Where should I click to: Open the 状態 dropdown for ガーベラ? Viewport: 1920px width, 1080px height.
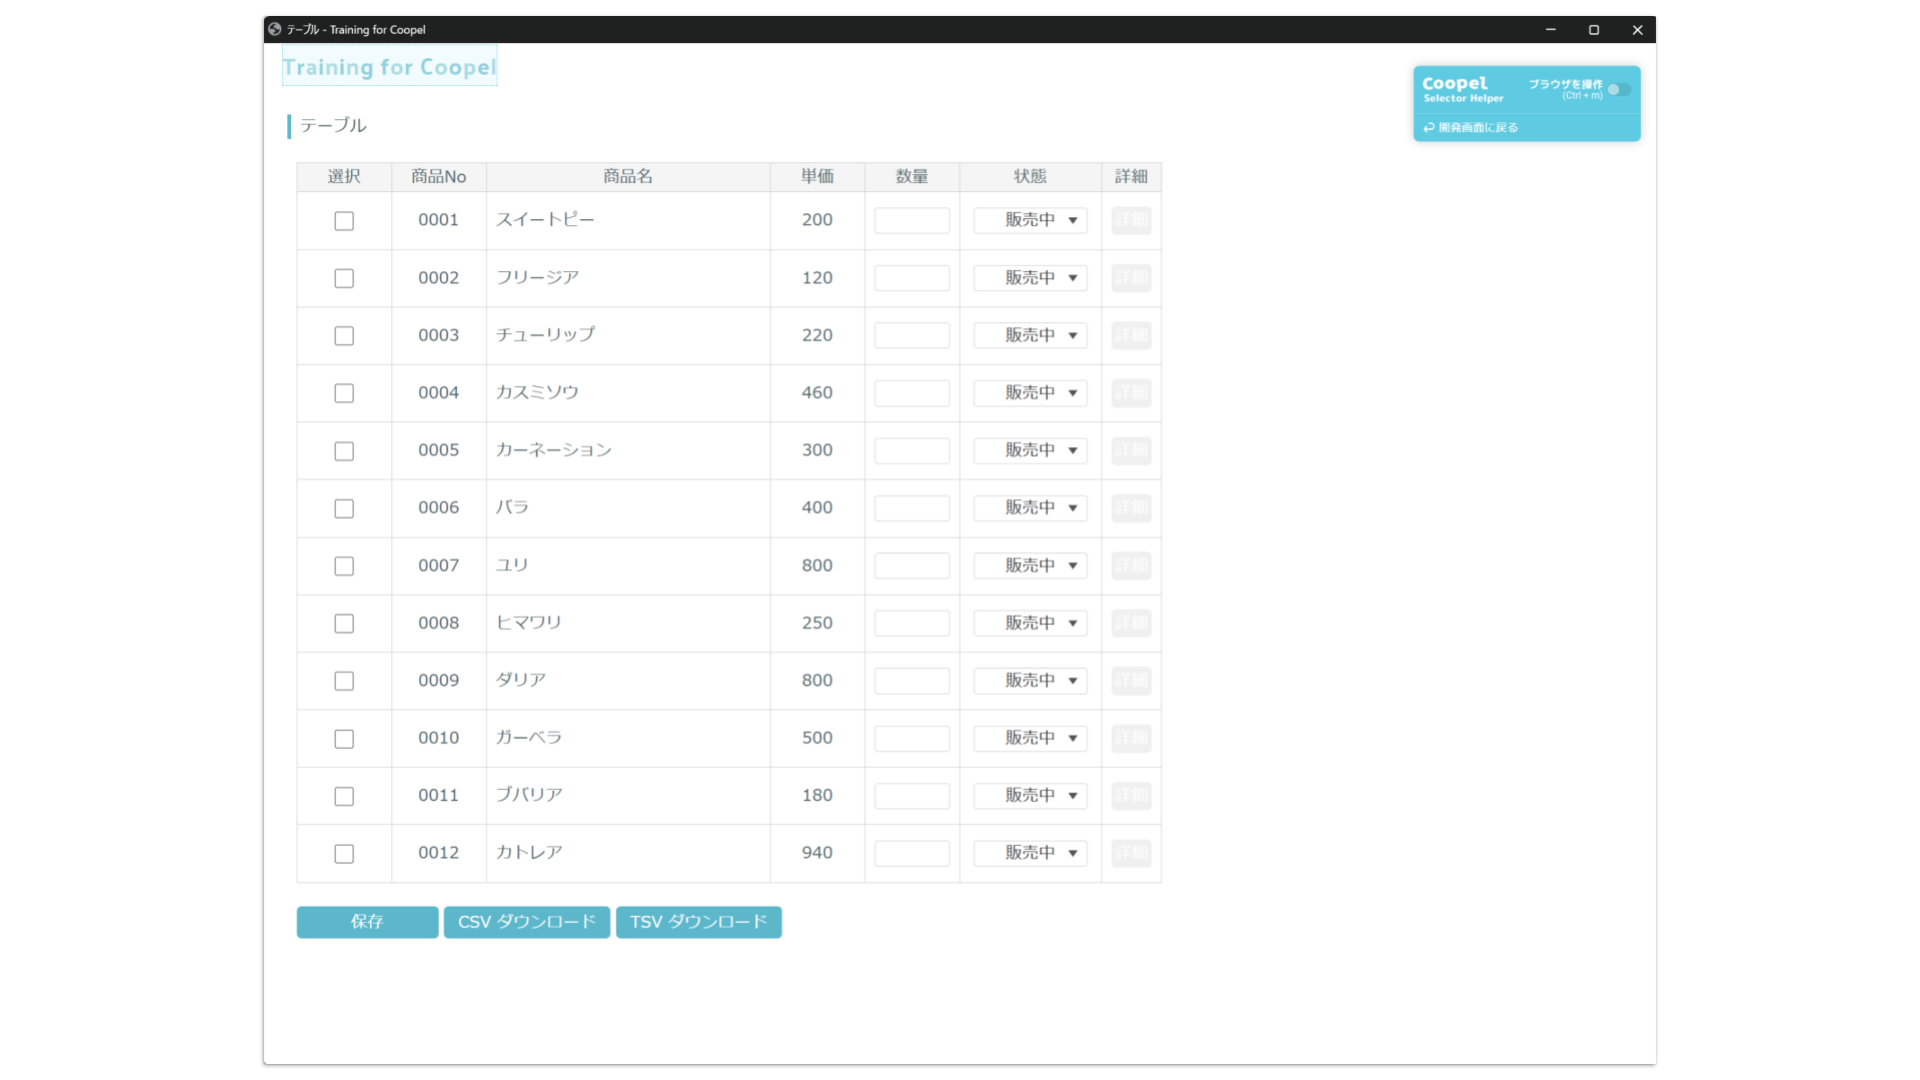1030,738
